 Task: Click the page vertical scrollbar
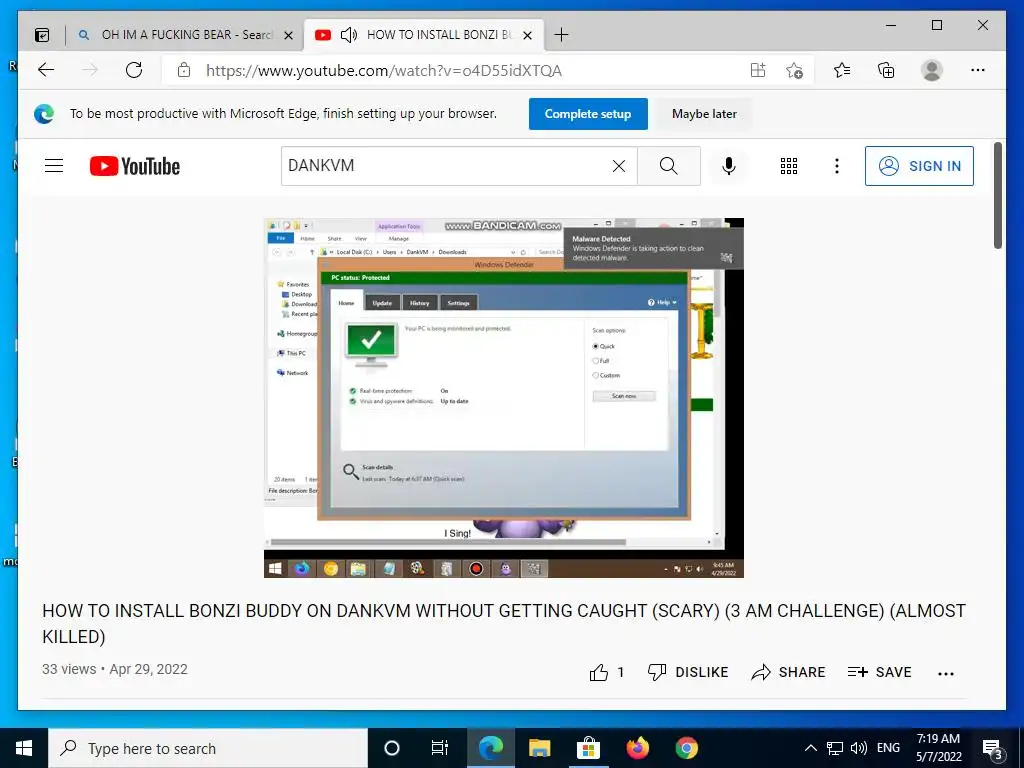tap(997, 196)
